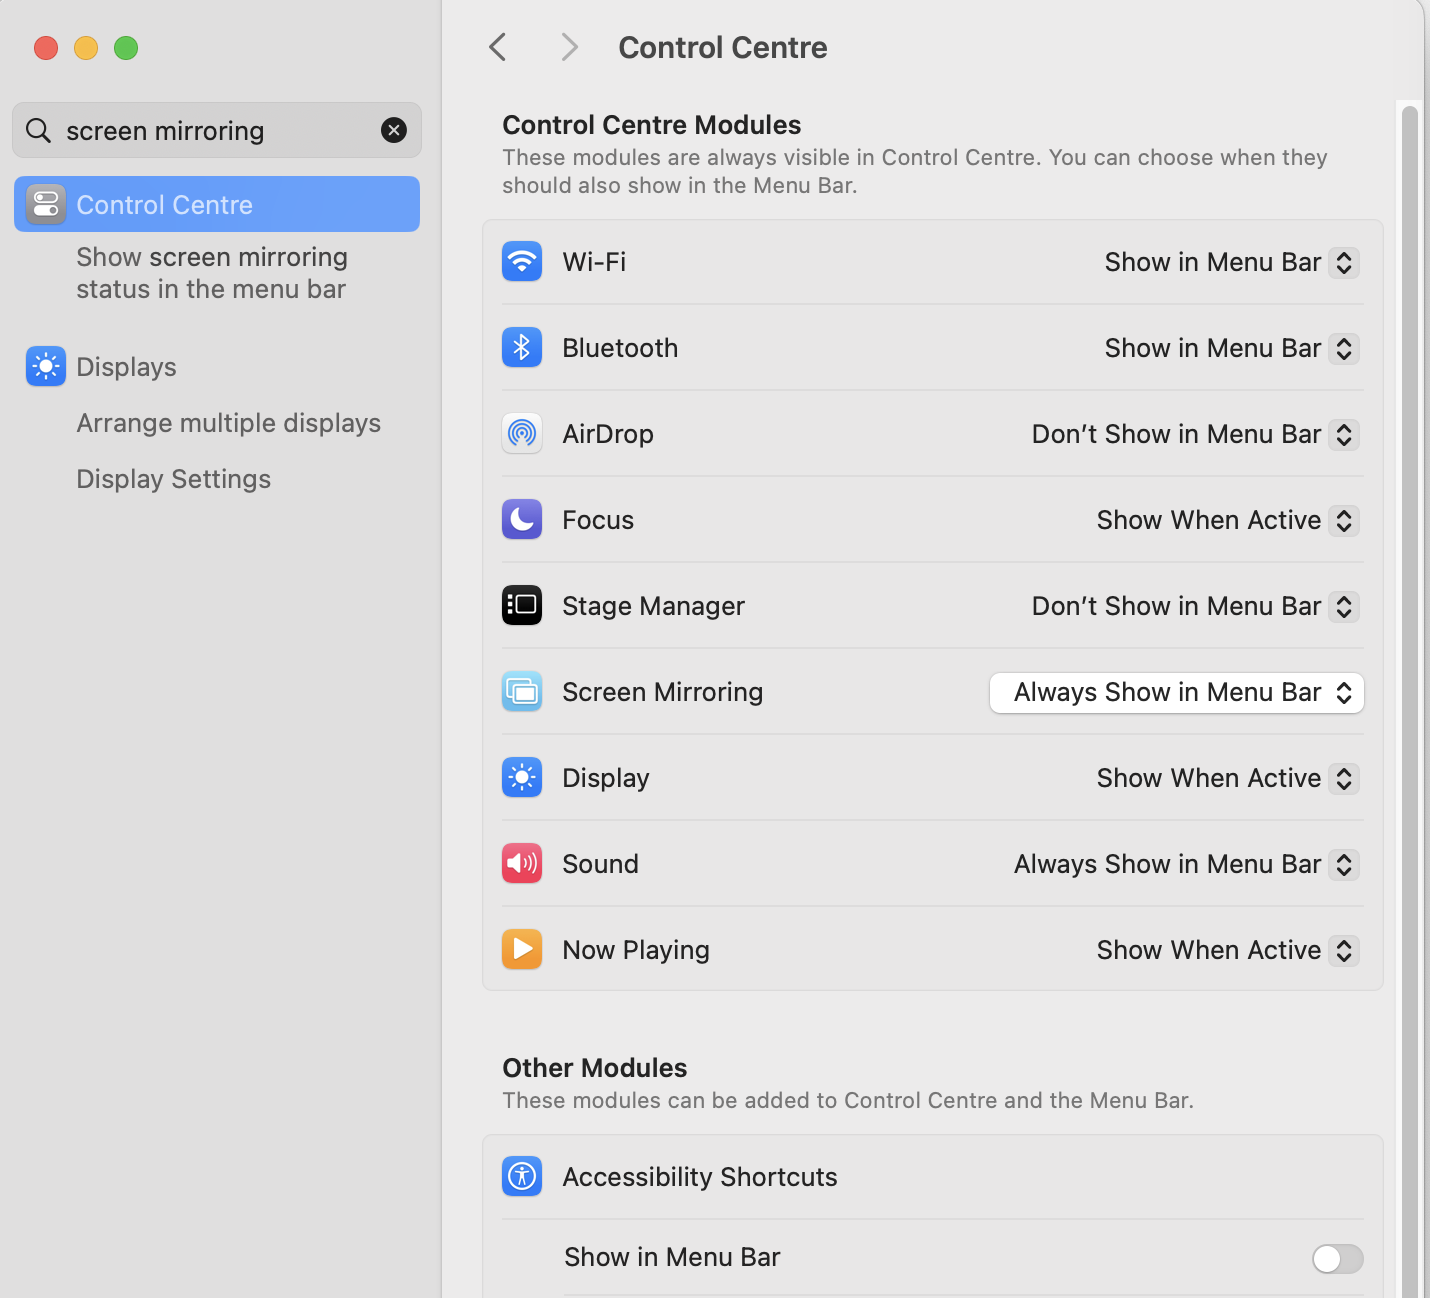Open the Sound Always Show dropdown
The height and width of the screenshot is (1298, 1430).
[x=1187, y=864]
